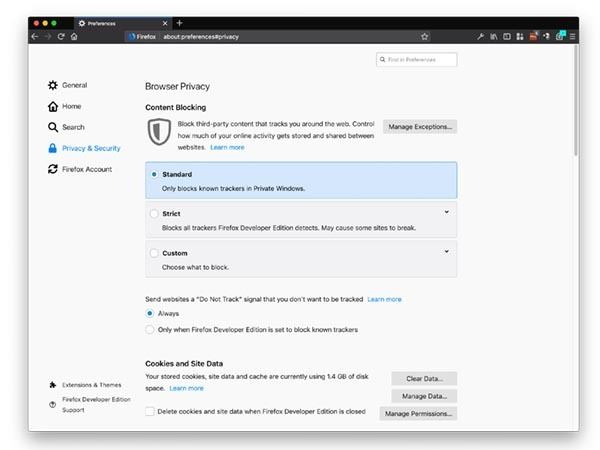Select the Custom content blocking option
Image resolution: width=600 pixels, height=450 pixels.
pyautogui.click(x=154, y=253)
